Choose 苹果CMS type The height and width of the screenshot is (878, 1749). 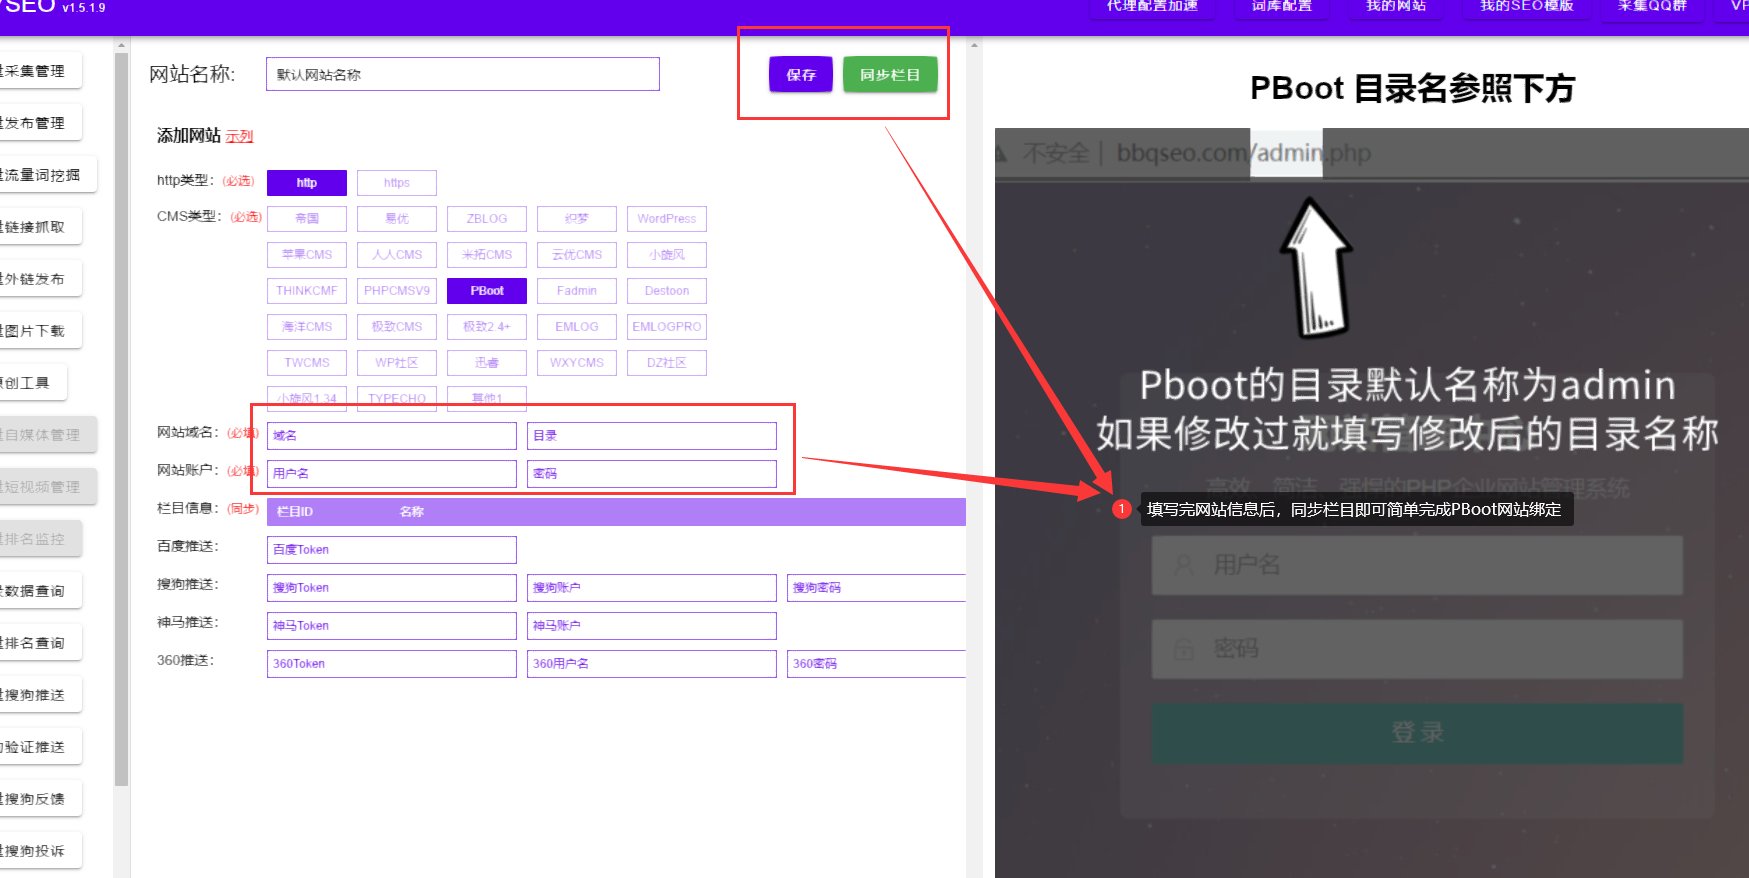click(307, 255)
